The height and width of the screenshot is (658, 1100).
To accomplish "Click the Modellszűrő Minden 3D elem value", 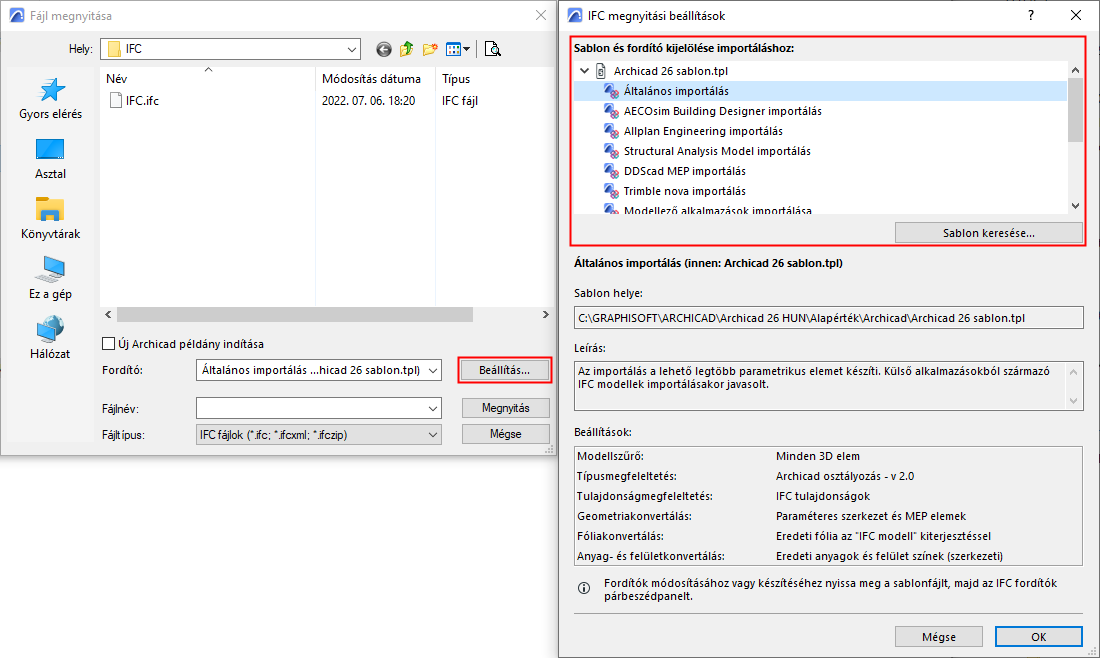I will tap(817, 456).
